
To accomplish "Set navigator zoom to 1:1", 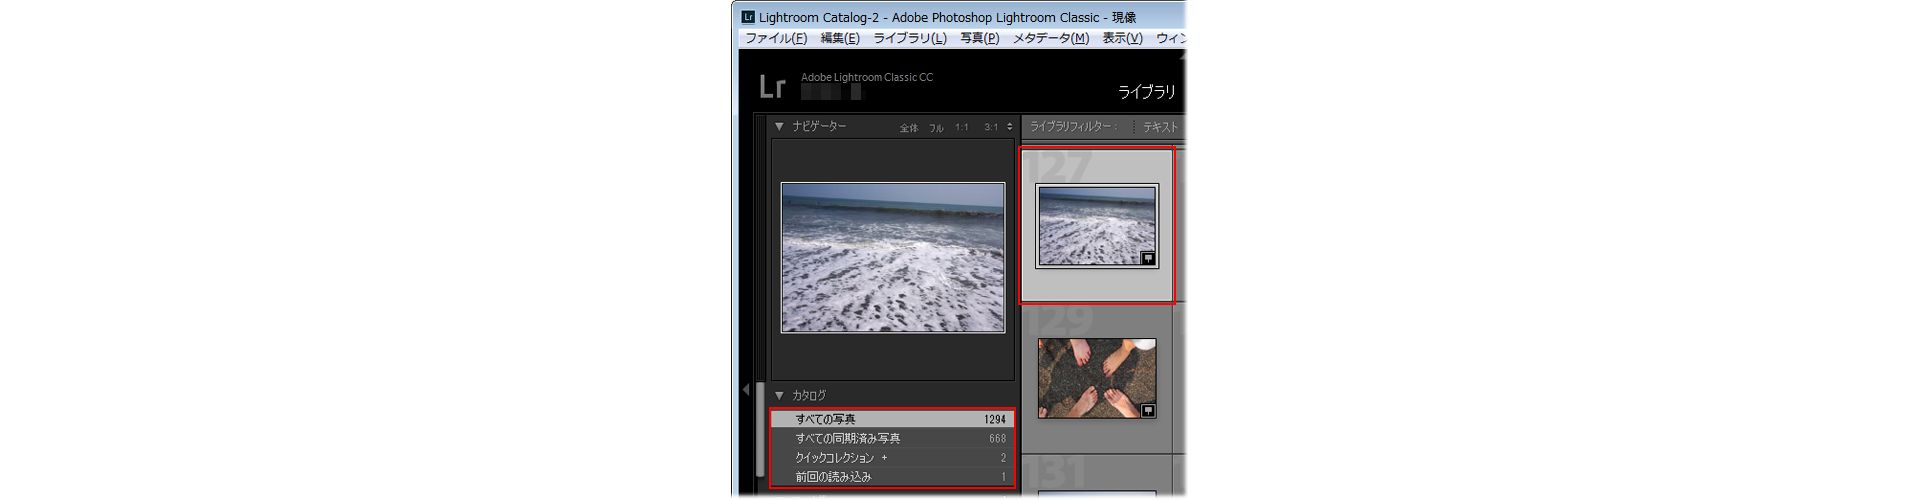I will (961, 127).
